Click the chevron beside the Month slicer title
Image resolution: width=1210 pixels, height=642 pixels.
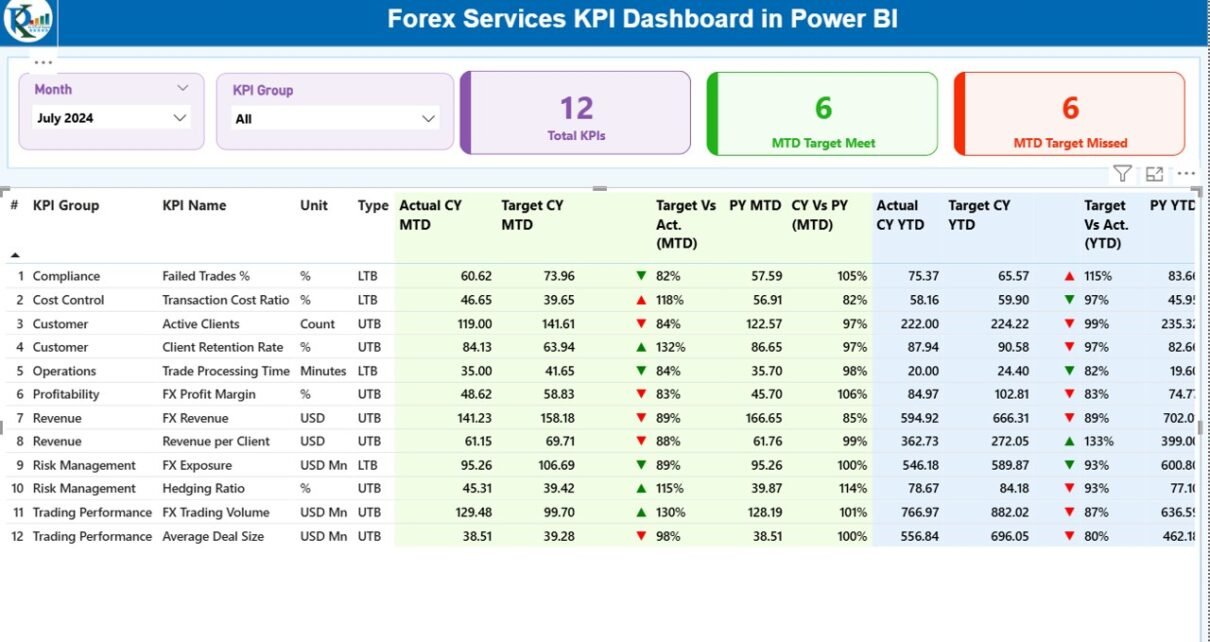pyautogui.click(x=182, y=89)
